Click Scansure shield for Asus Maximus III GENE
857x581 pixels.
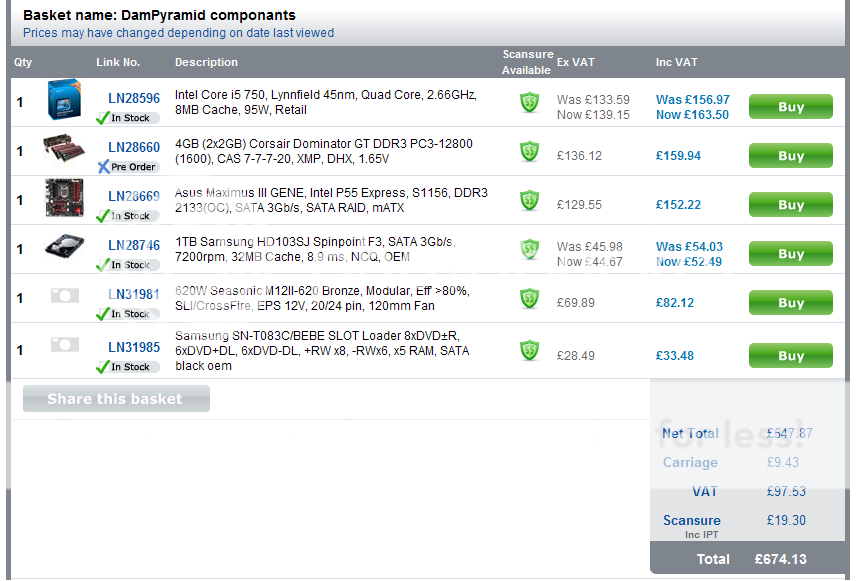click(529, 201)
